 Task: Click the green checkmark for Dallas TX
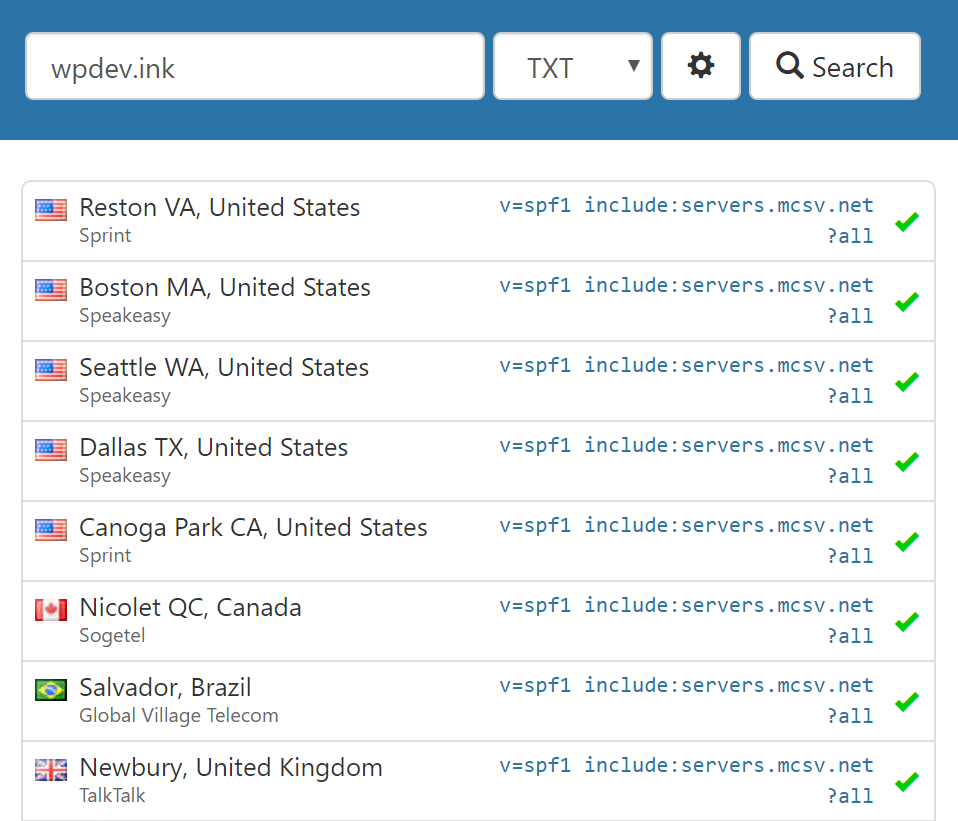point(906,461)
